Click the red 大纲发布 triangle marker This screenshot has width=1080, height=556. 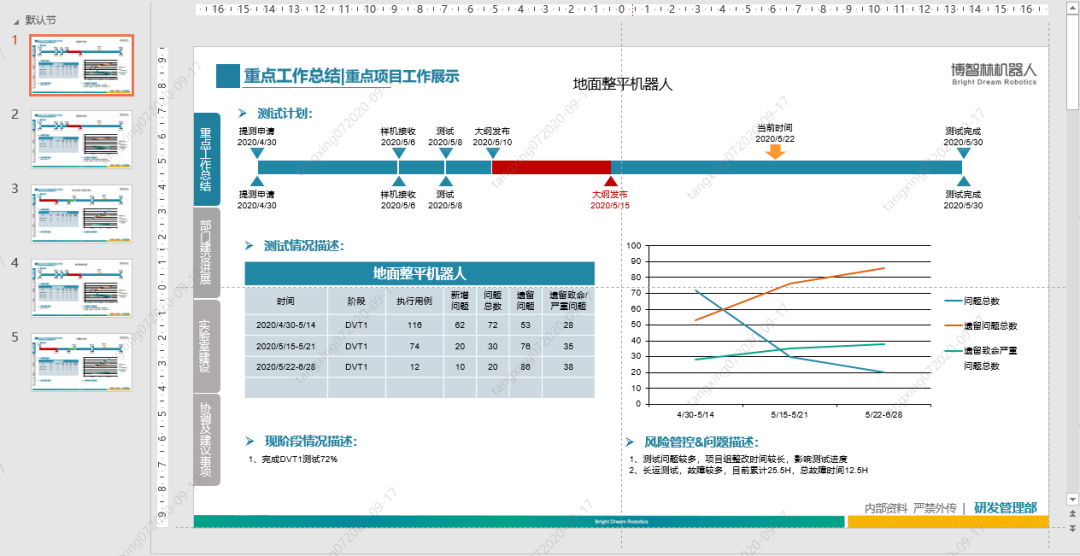(610, 181)
